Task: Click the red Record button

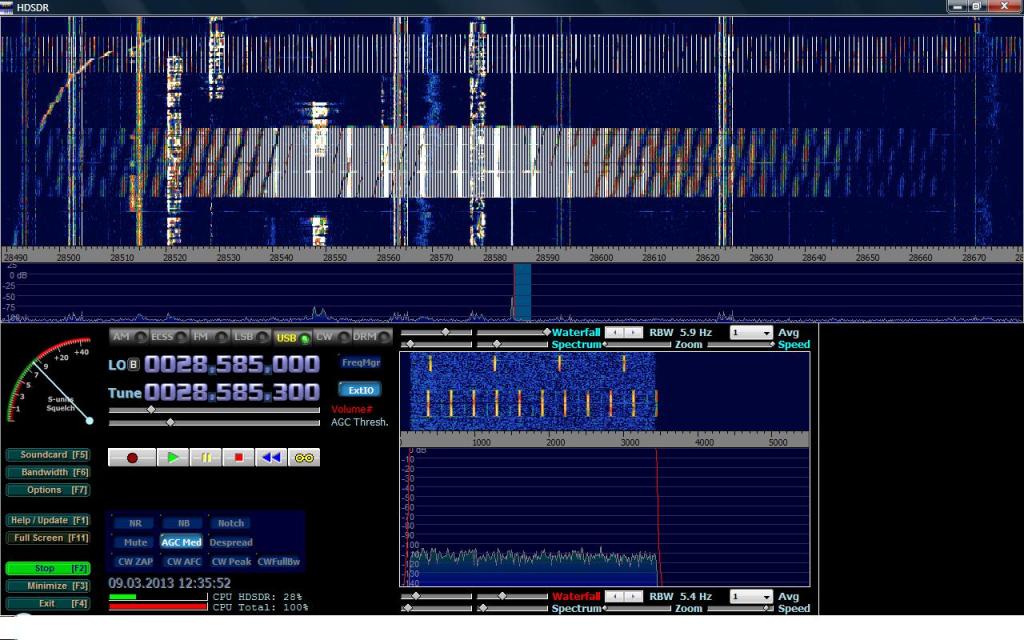Action: (131, 457)
